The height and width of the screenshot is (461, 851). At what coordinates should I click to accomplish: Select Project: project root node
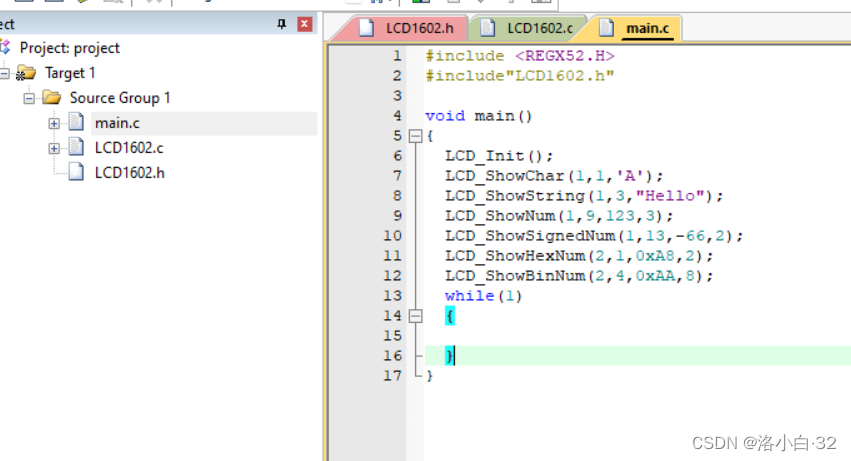click(69, 48)
